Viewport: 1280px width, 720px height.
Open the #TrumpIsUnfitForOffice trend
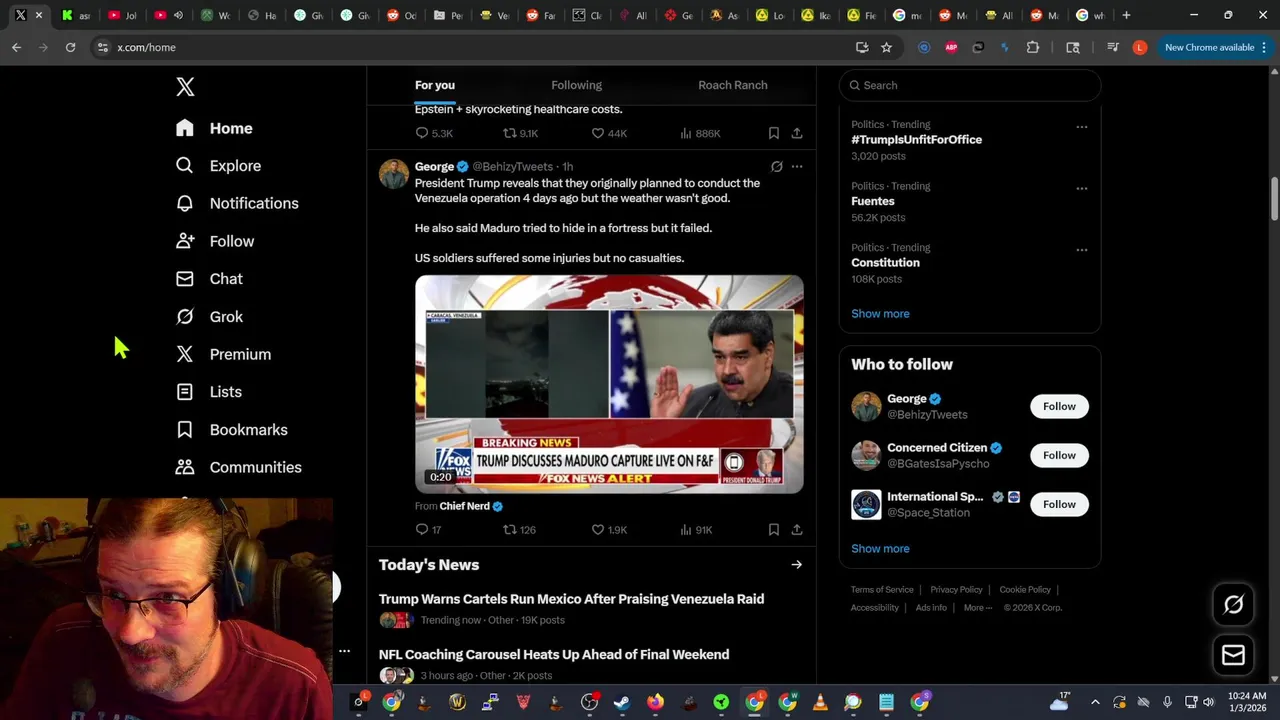tap(916, 140)
